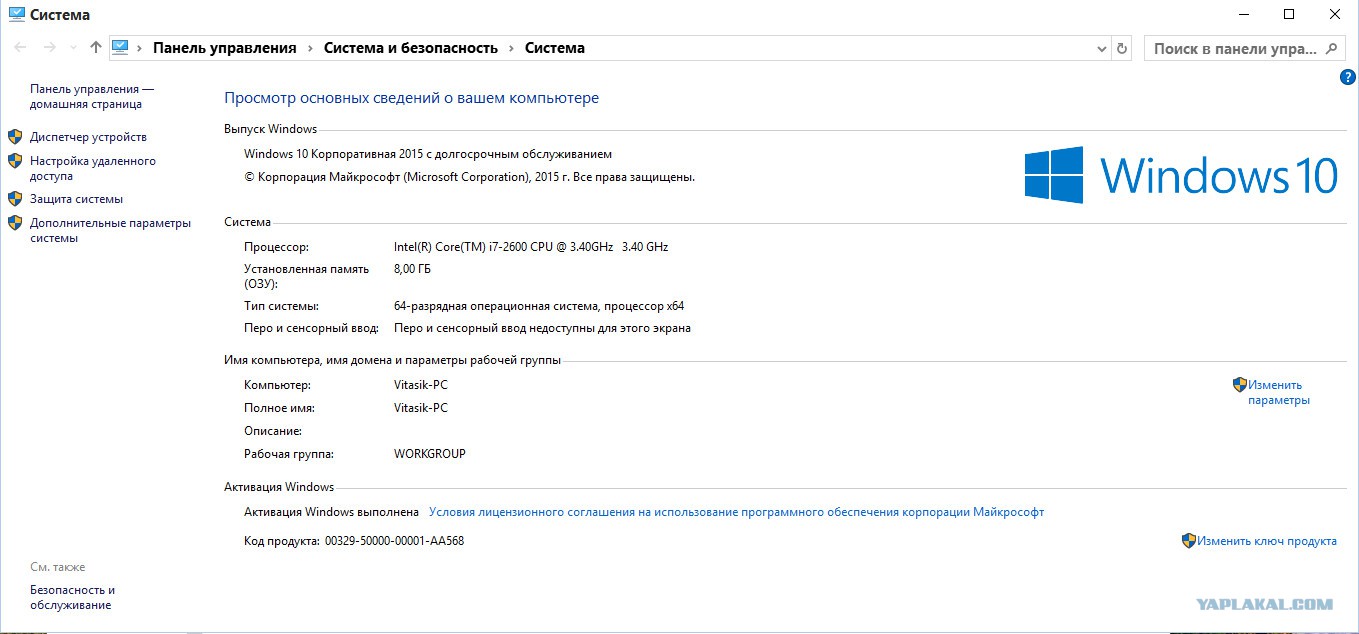Open Система и безопасность breadcrumb
Screen dimensions: 1359x634
tap(411, 48)
